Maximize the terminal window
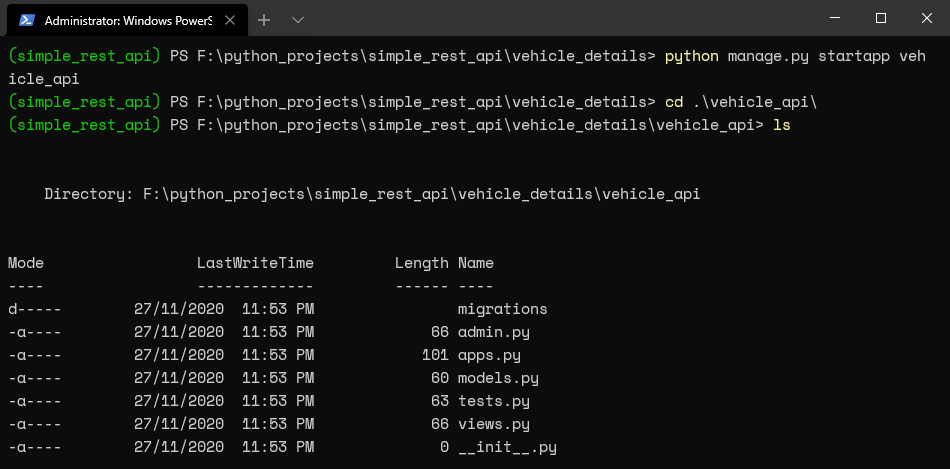The height and width of the screenshot is (469, 950). pos(881,18)
